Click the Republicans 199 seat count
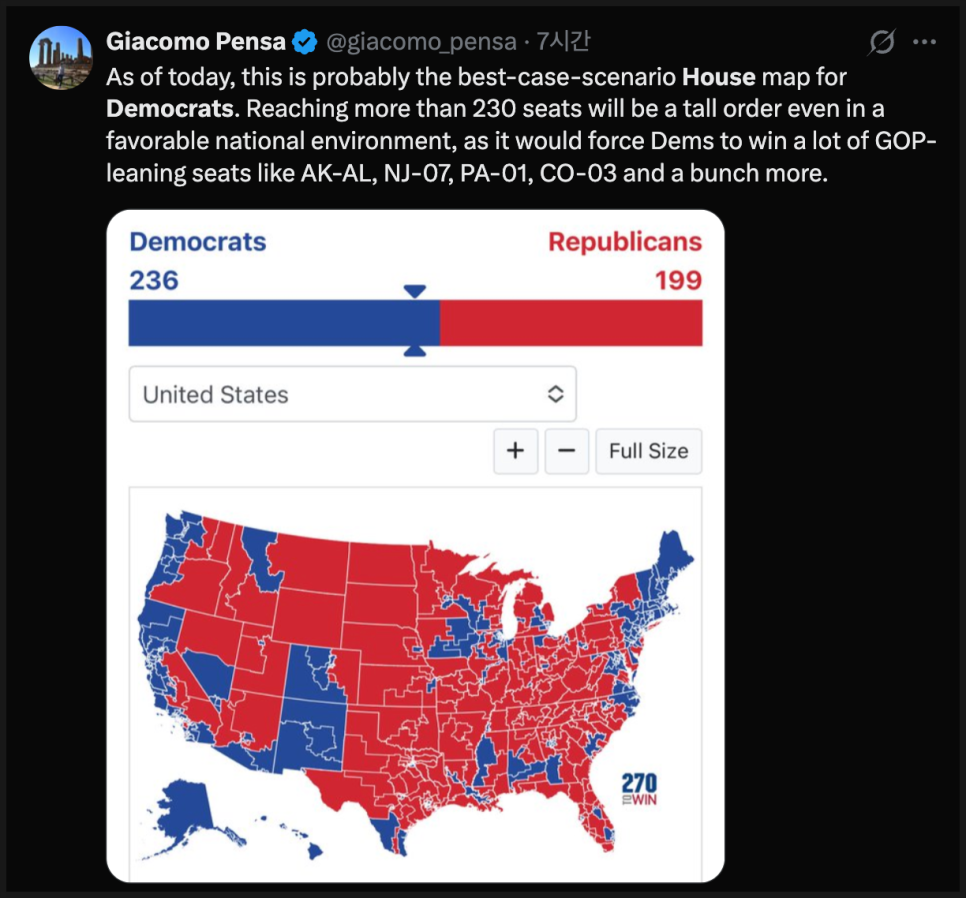 pyautogui.click(x=678, y=281)
